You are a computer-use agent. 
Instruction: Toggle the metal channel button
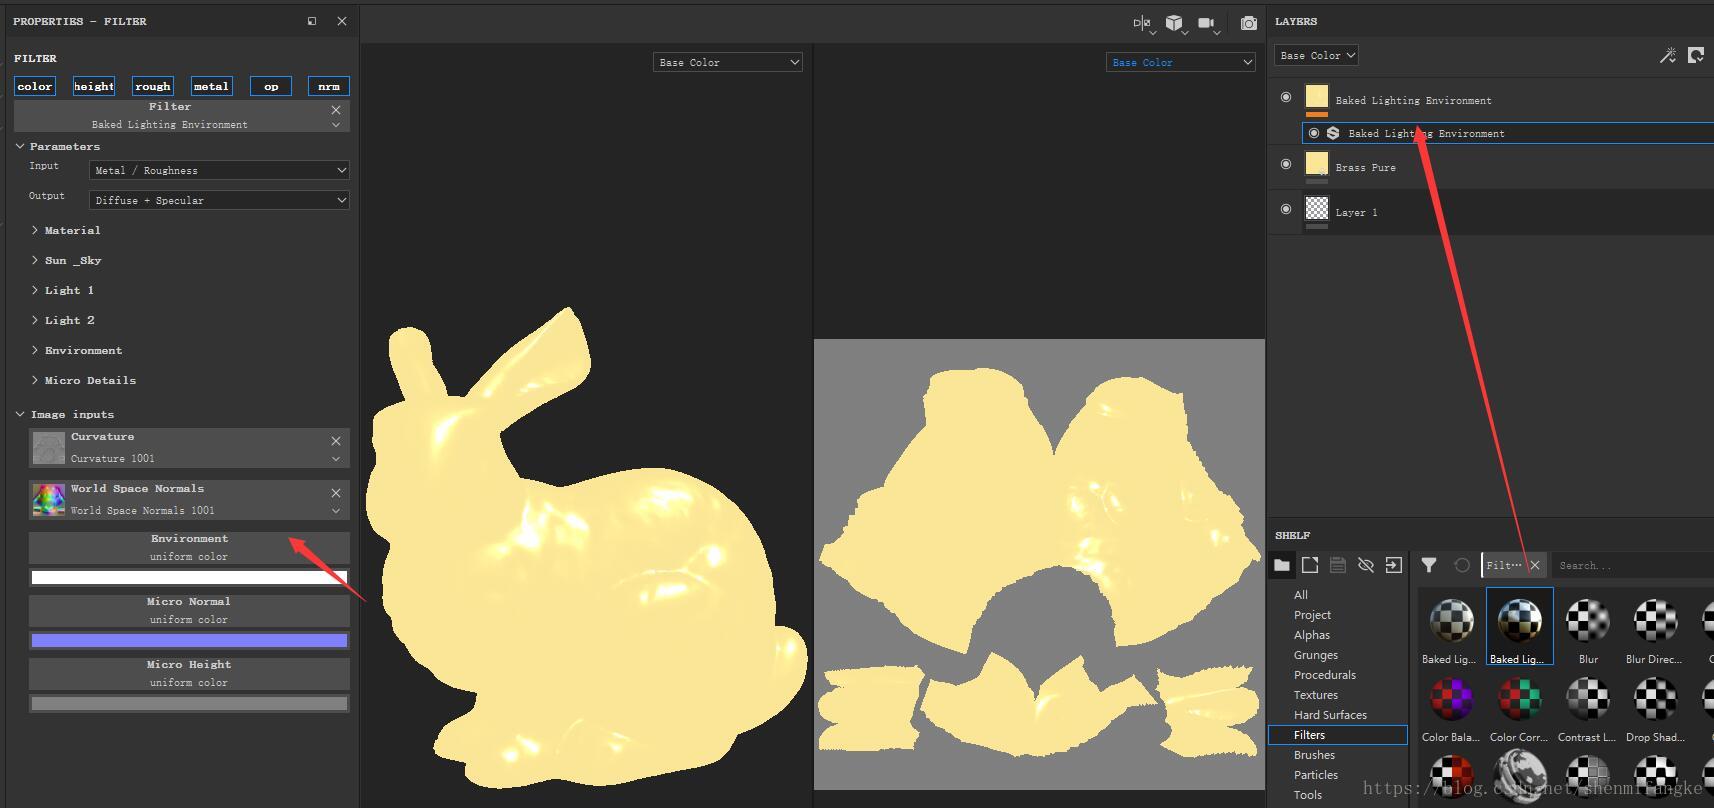(211, 86)
